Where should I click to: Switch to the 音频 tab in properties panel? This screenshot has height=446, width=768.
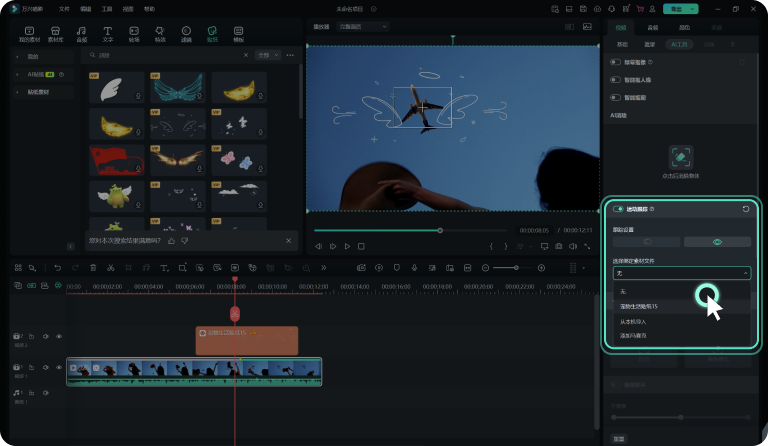(652, 29)
